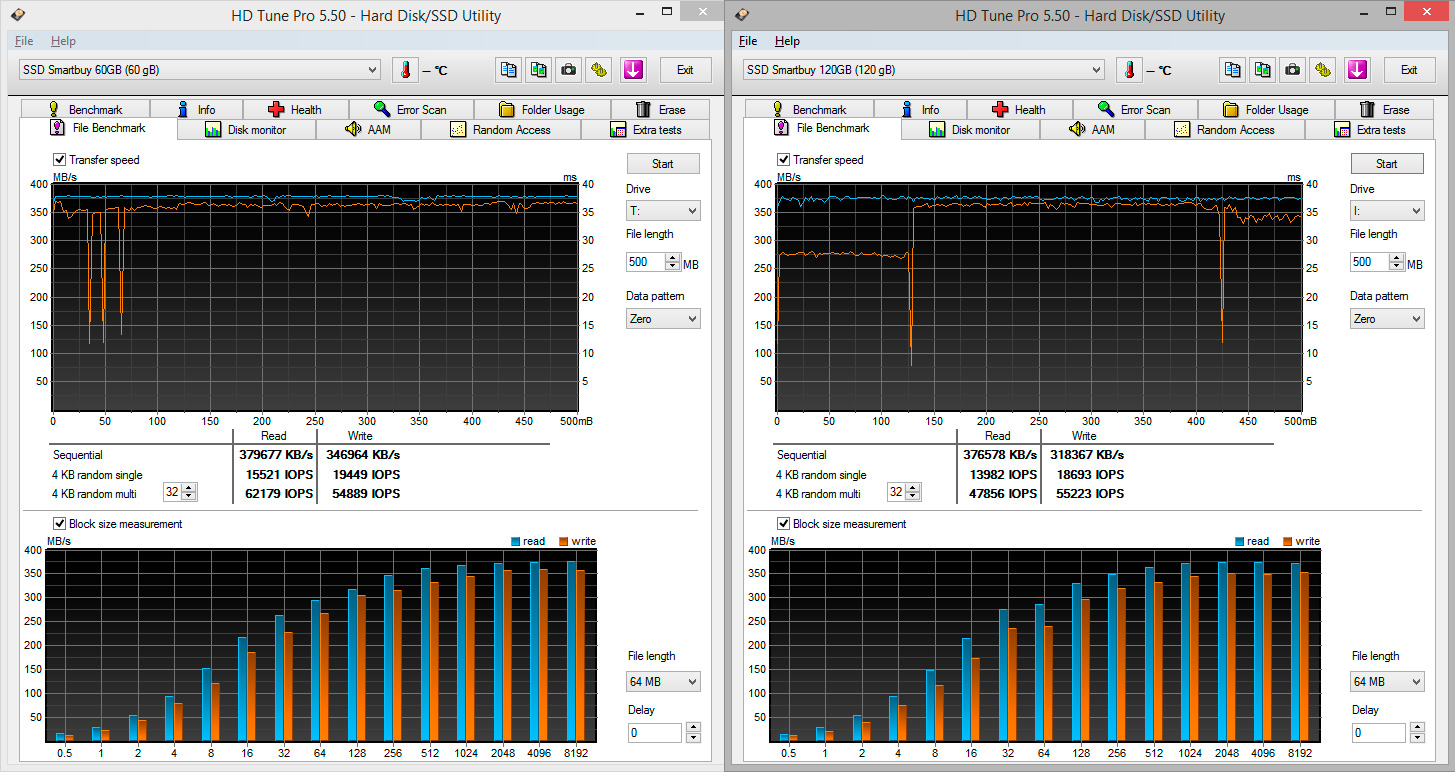Open the Random Access tab in the 120GB window

click(x=1225, y=130)
